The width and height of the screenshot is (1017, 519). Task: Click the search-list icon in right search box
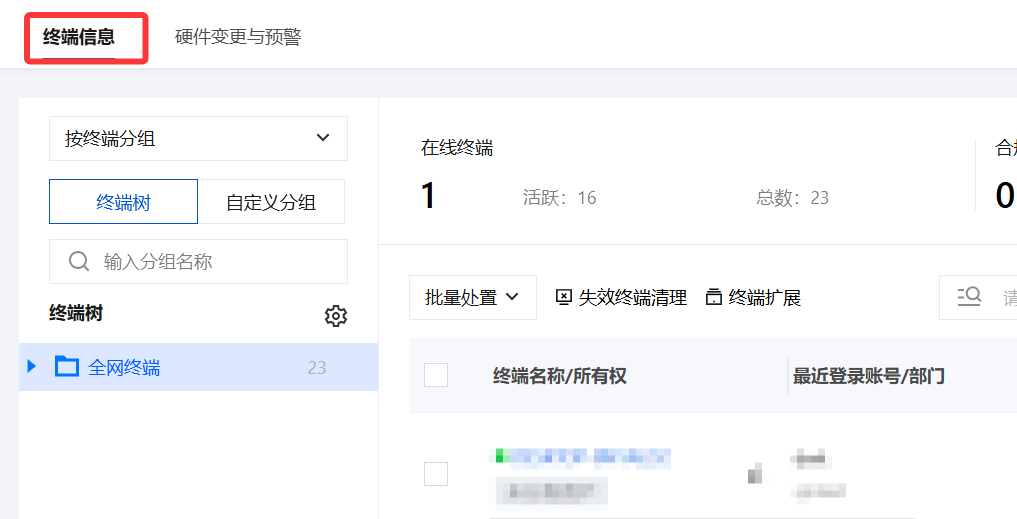click(x=969, y=296)
